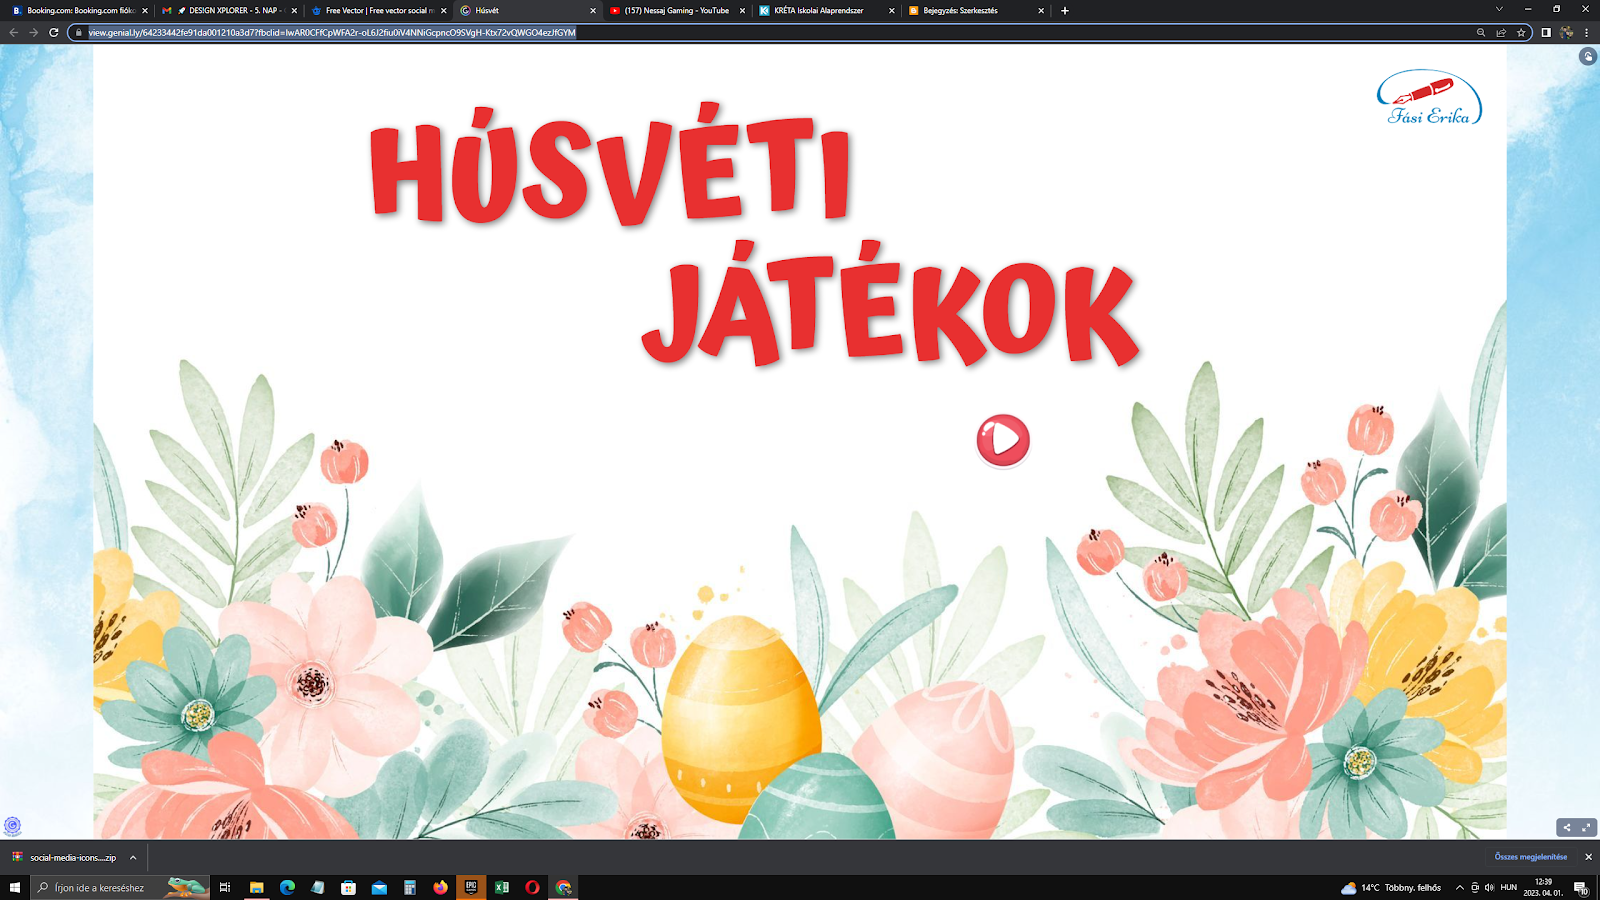Switch to the Free Vector tab
Viewport: 1600px width, 900px height.
click(x=378, y=10)
